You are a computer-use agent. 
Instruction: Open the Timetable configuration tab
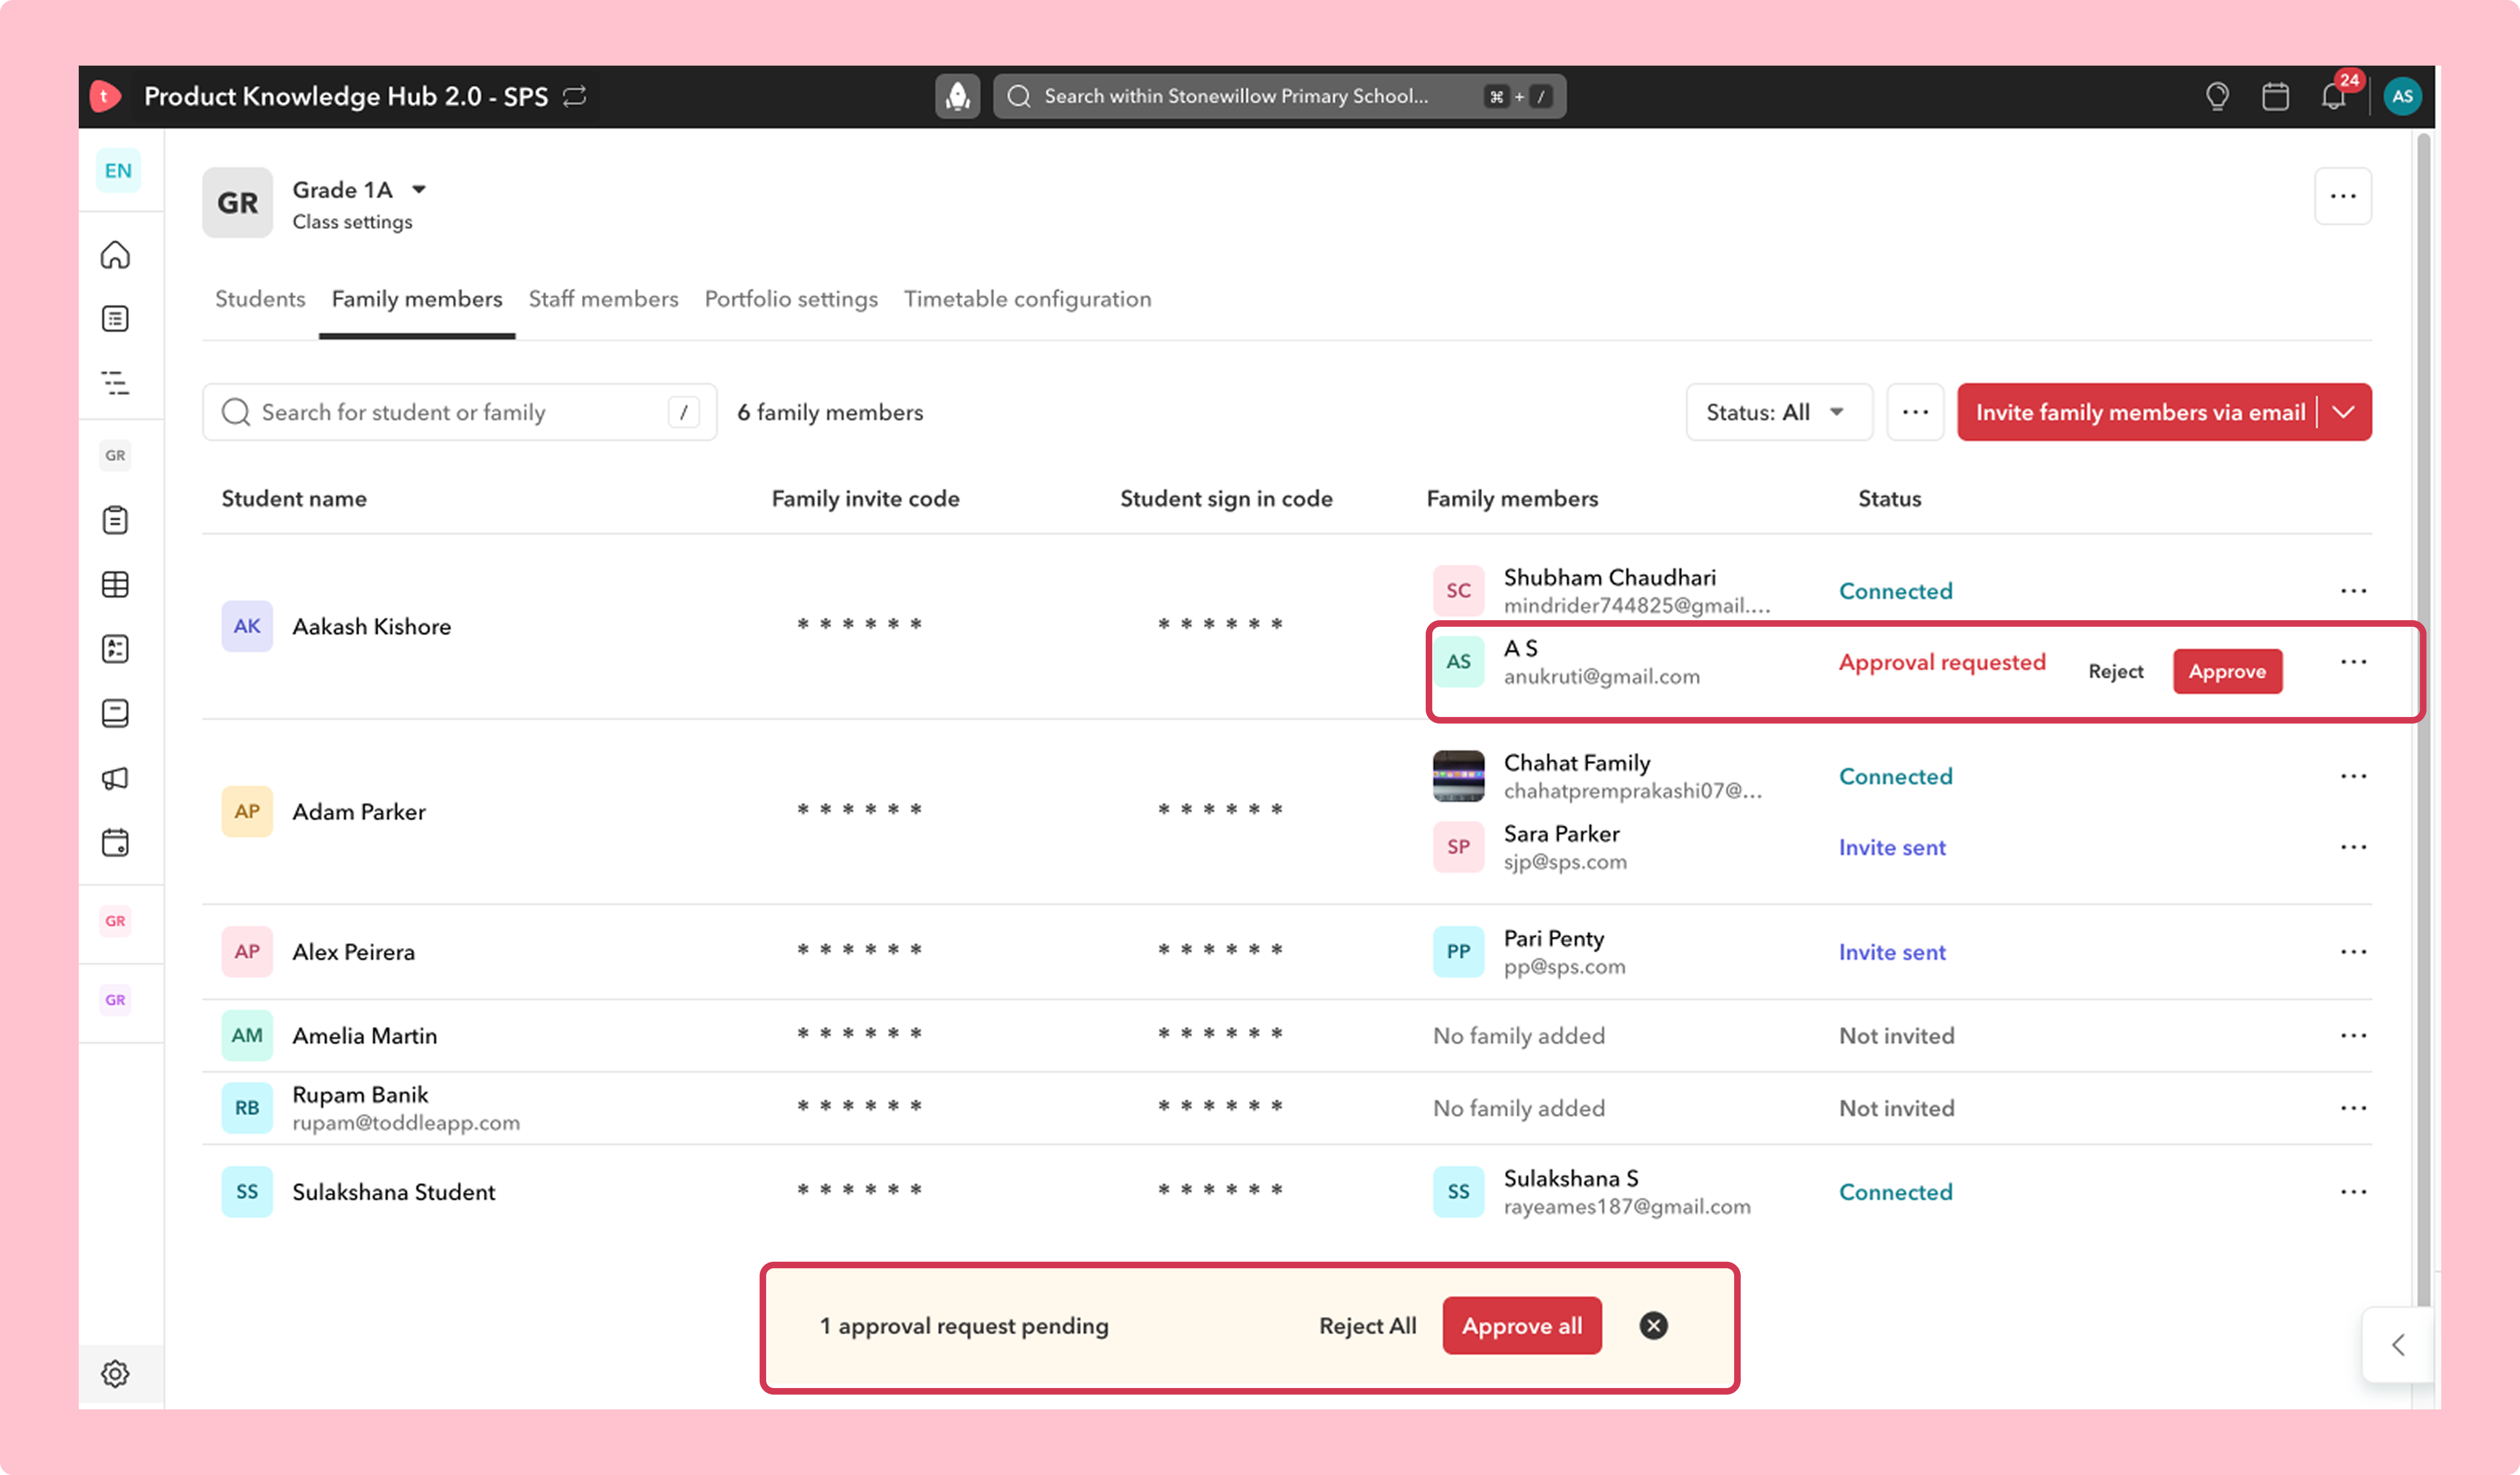tap(1027, 299)
